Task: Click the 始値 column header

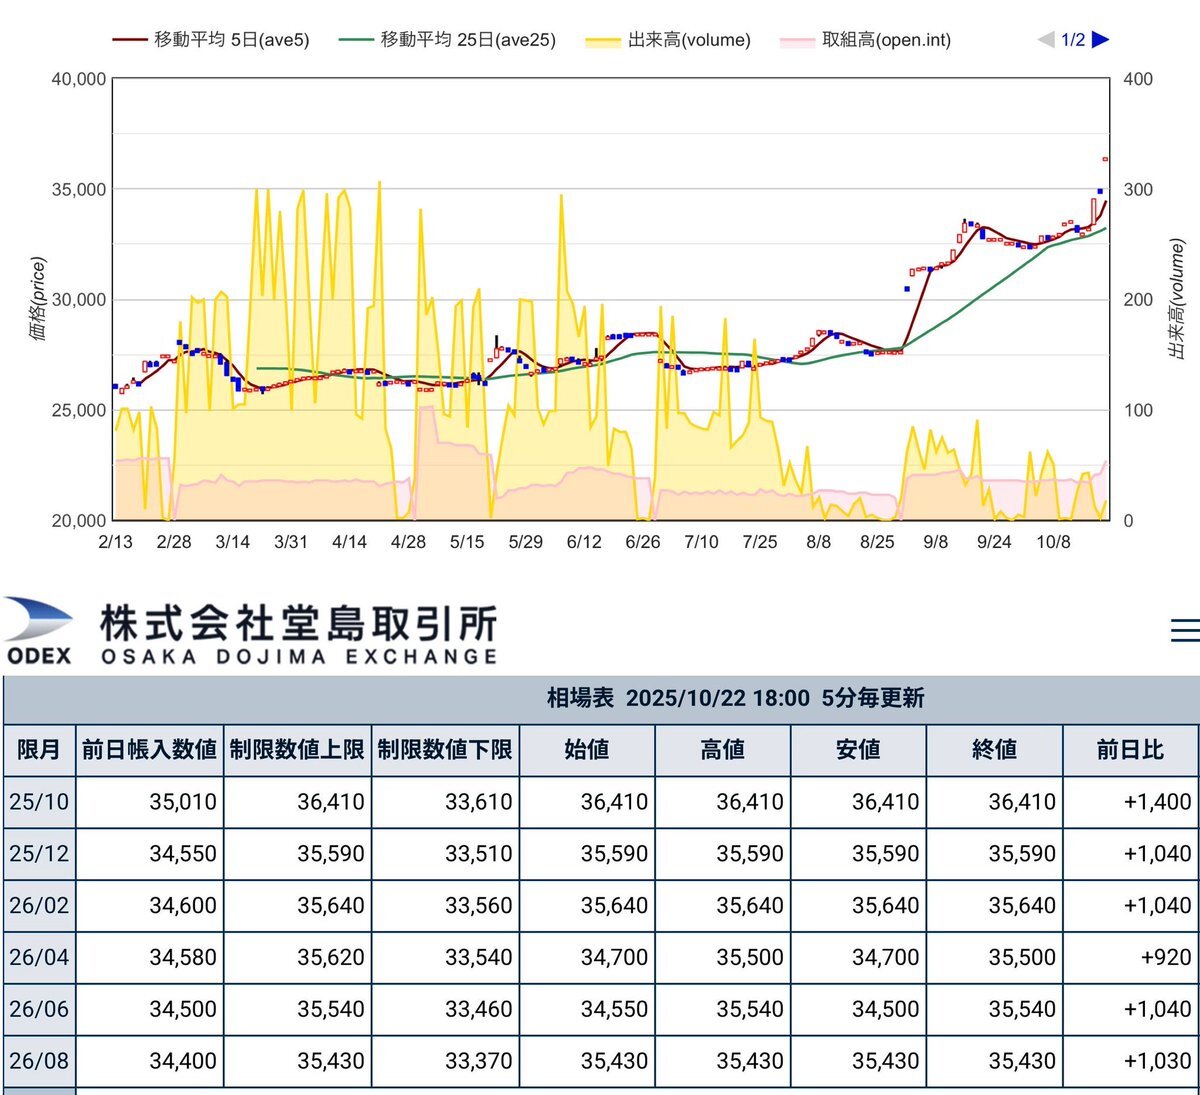Action: 587,750
